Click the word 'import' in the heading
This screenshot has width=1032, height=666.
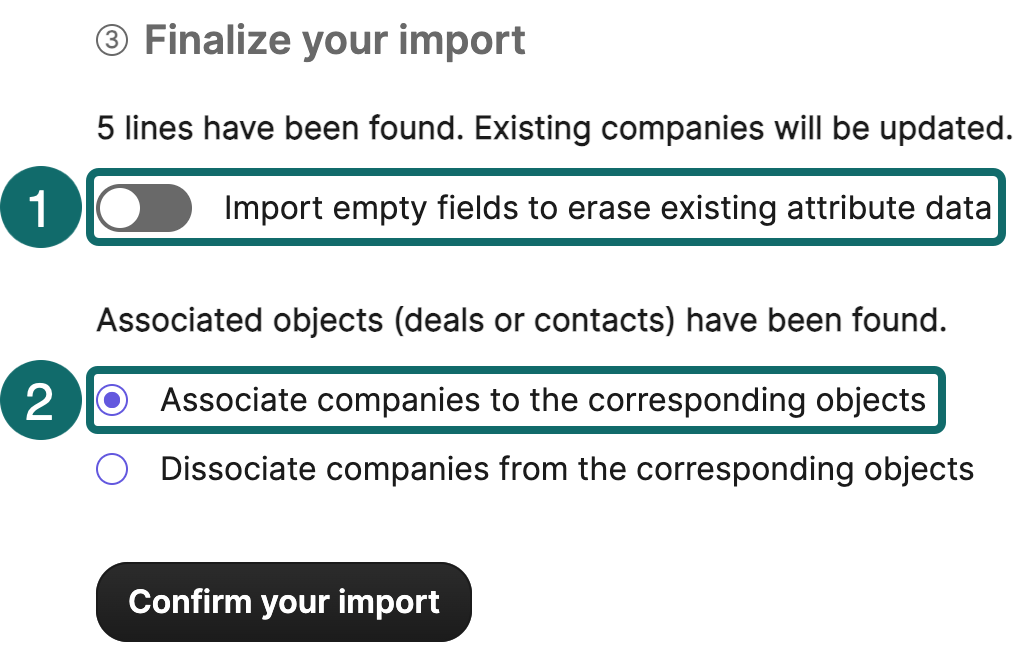[x=462, y=41]
